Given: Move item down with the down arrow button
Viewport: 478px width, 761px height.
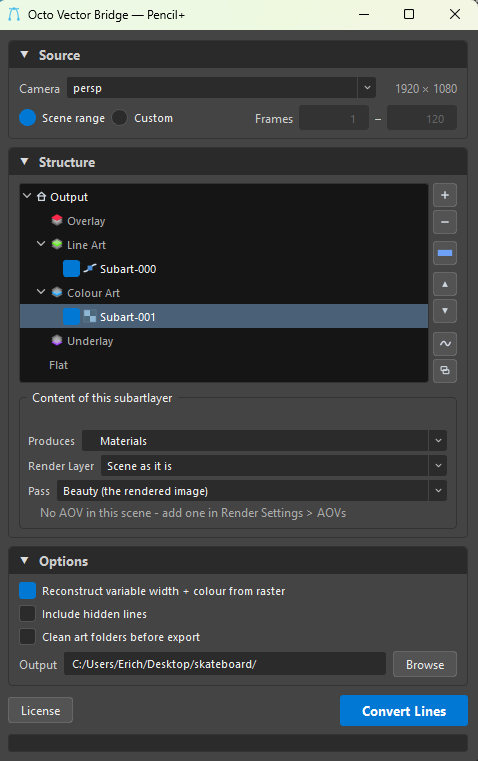Looking at the screenshot, I should coord(445,311).
